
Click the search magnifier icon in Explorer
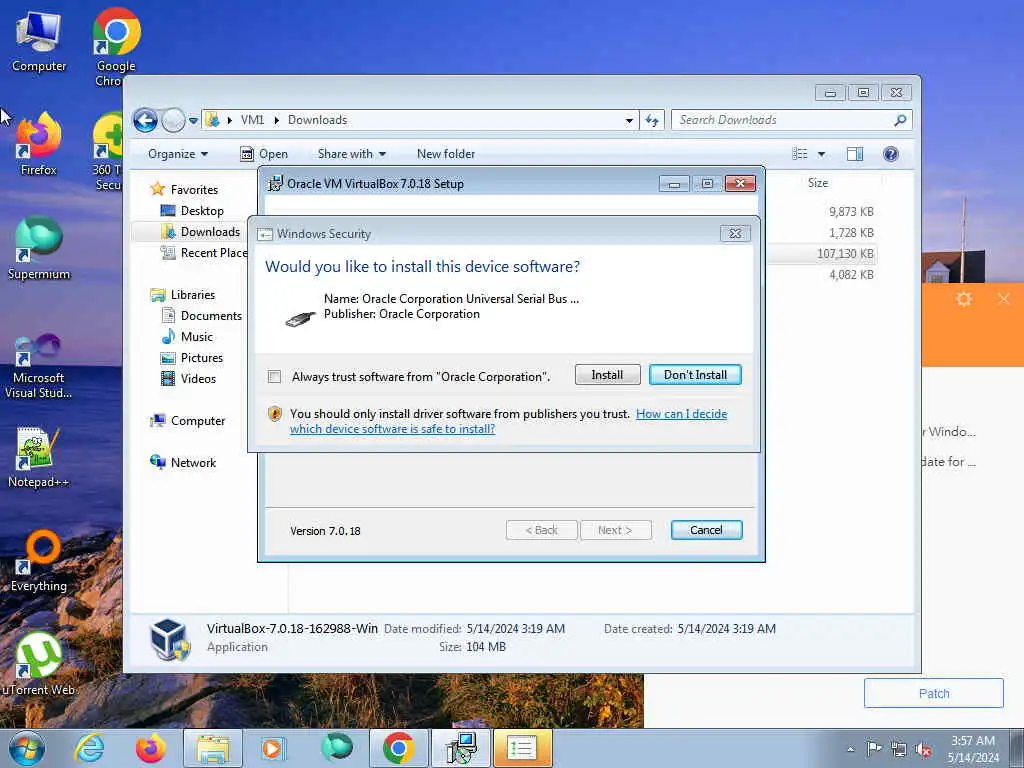click(901, 120)
